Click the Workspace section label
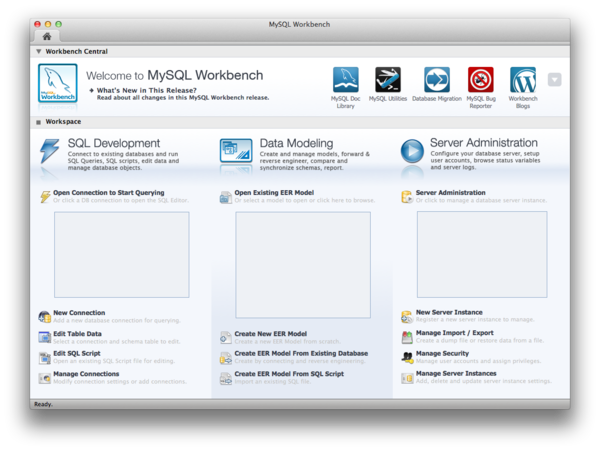The image size is (600, 451). point(63,122)
